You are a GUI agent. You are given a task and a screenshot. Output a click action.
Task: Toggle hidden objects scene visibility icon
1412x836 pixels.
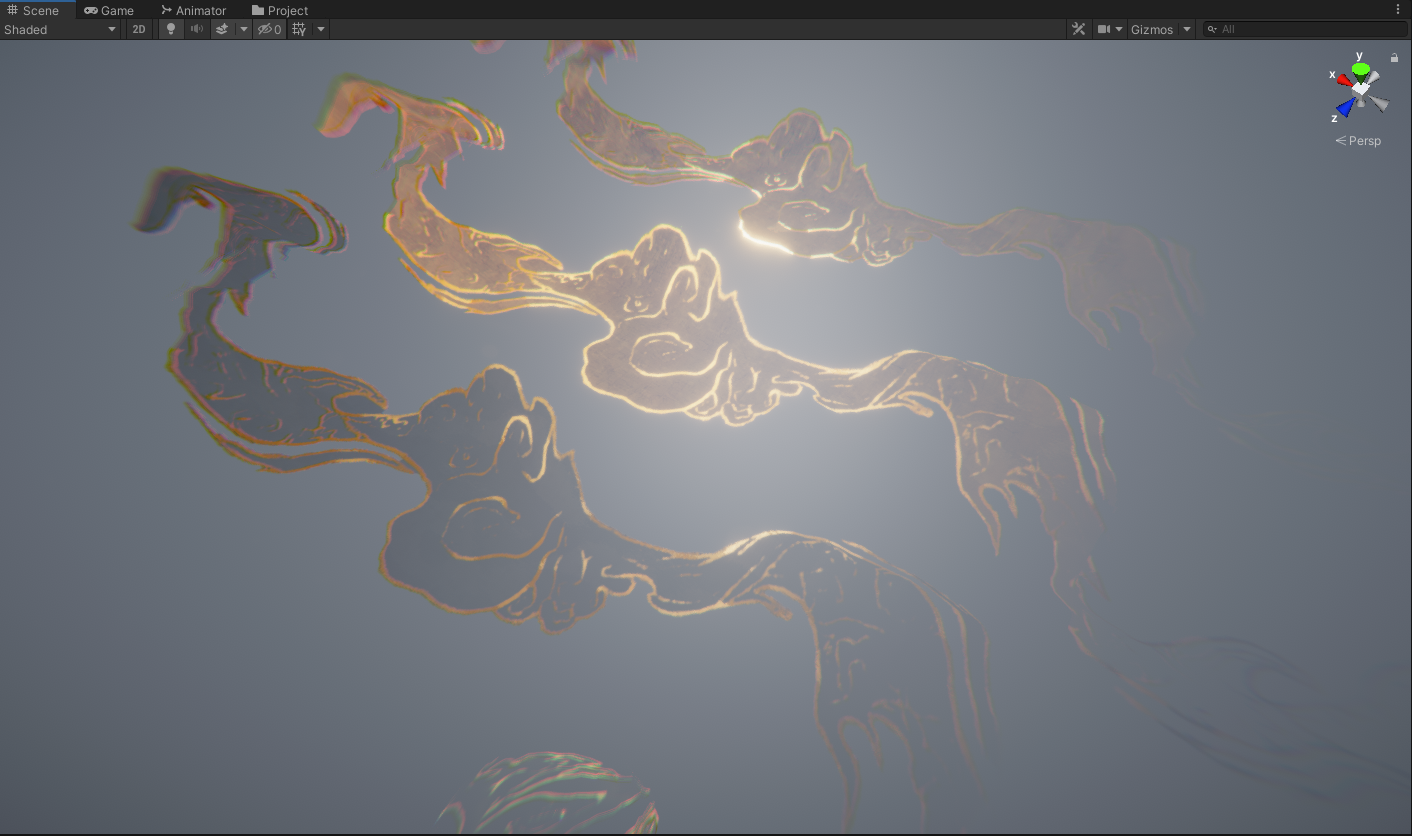(x=269, y=29)
